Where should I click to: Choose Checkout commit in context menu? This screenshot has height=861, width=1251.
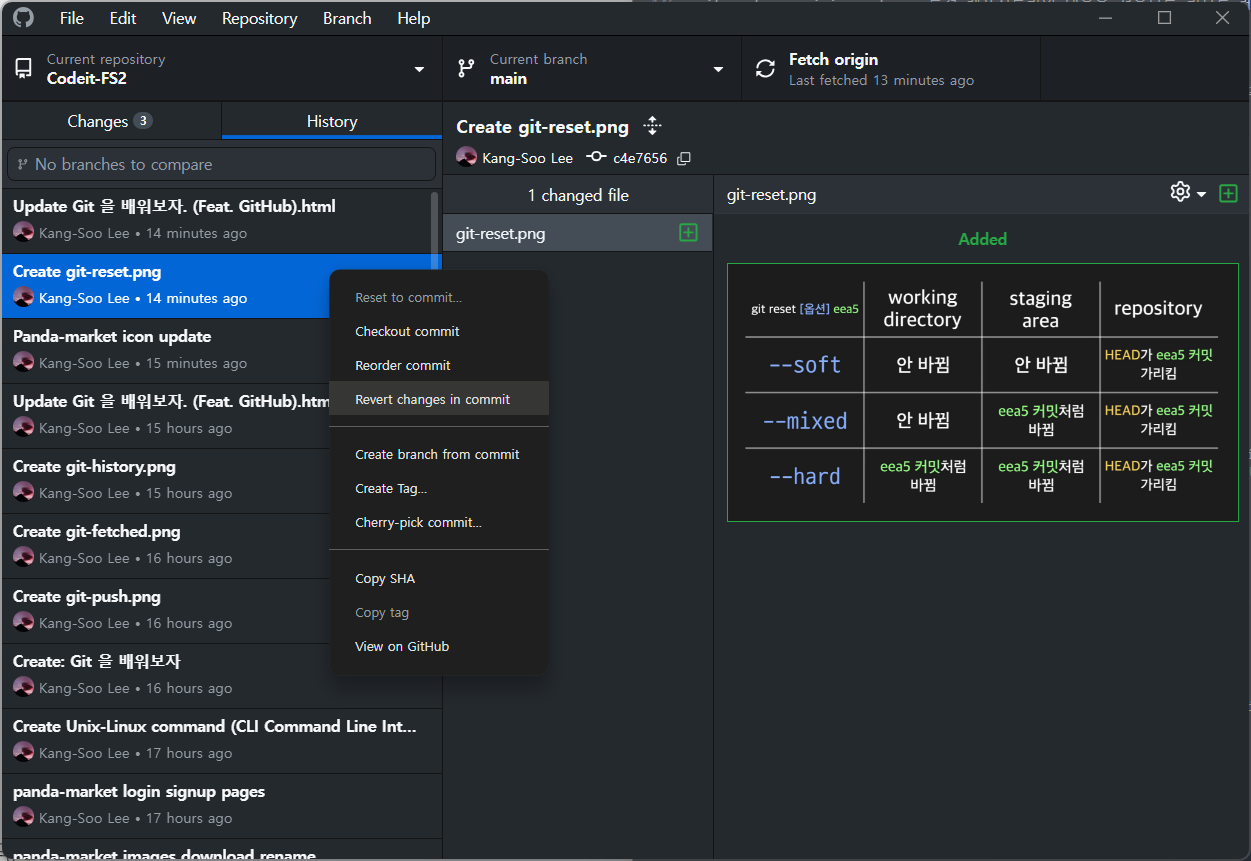click(439, 331)
